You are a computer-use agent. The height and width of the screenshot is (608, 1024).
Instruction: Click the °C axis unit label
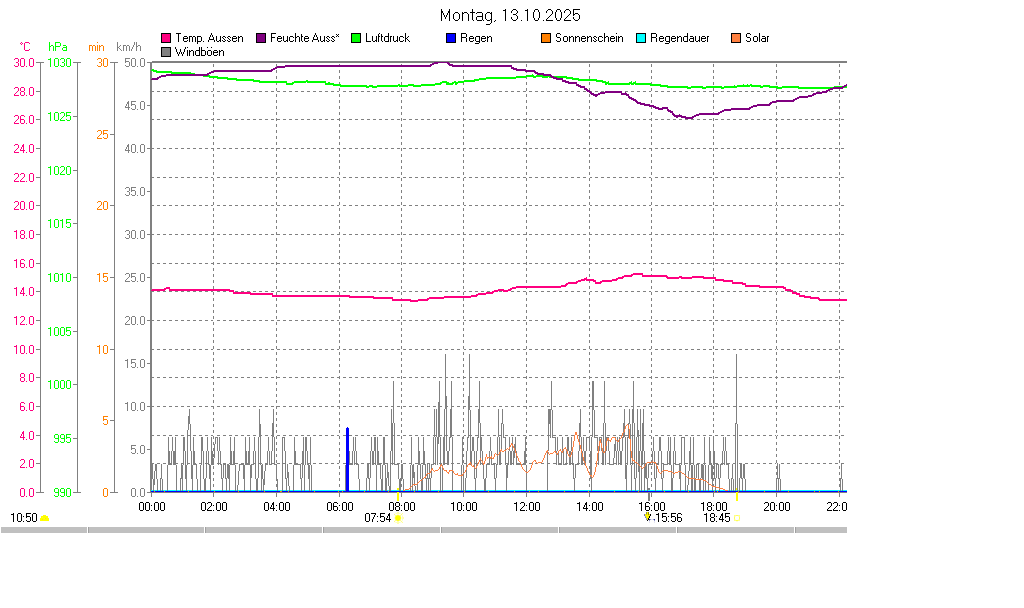coord(25,47)
